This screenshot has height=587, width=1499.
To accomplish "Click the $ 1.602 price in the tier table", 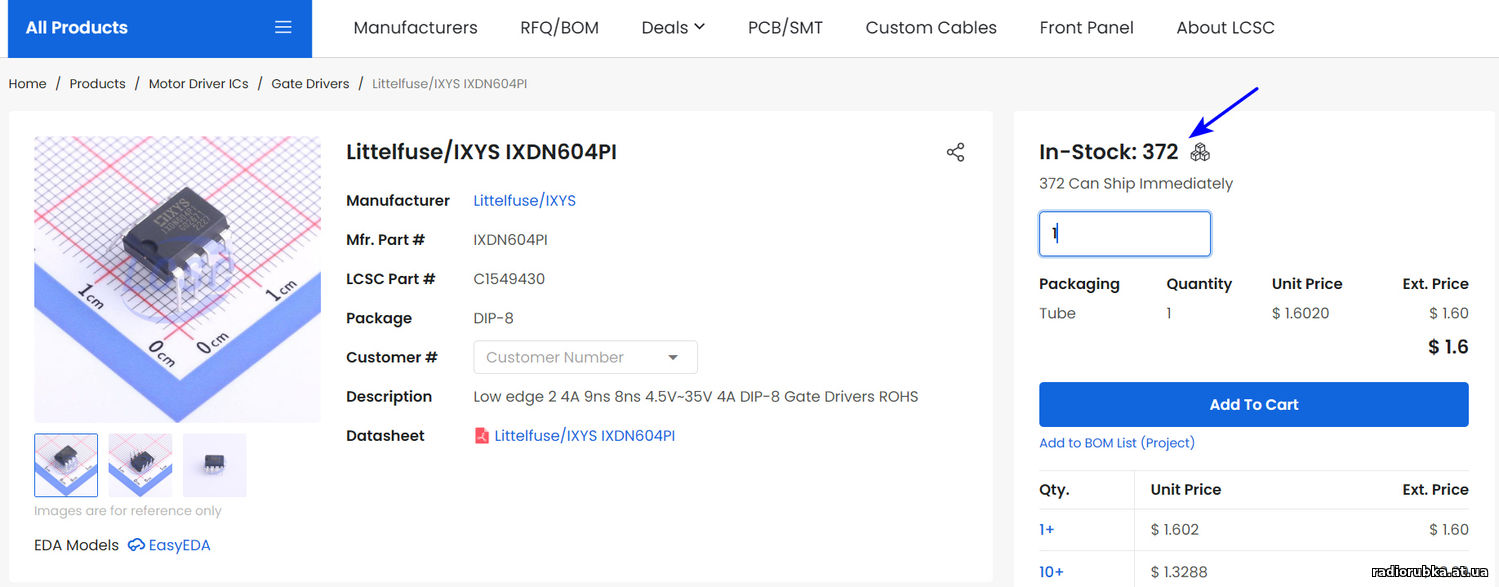I will tap(1175, 530).
